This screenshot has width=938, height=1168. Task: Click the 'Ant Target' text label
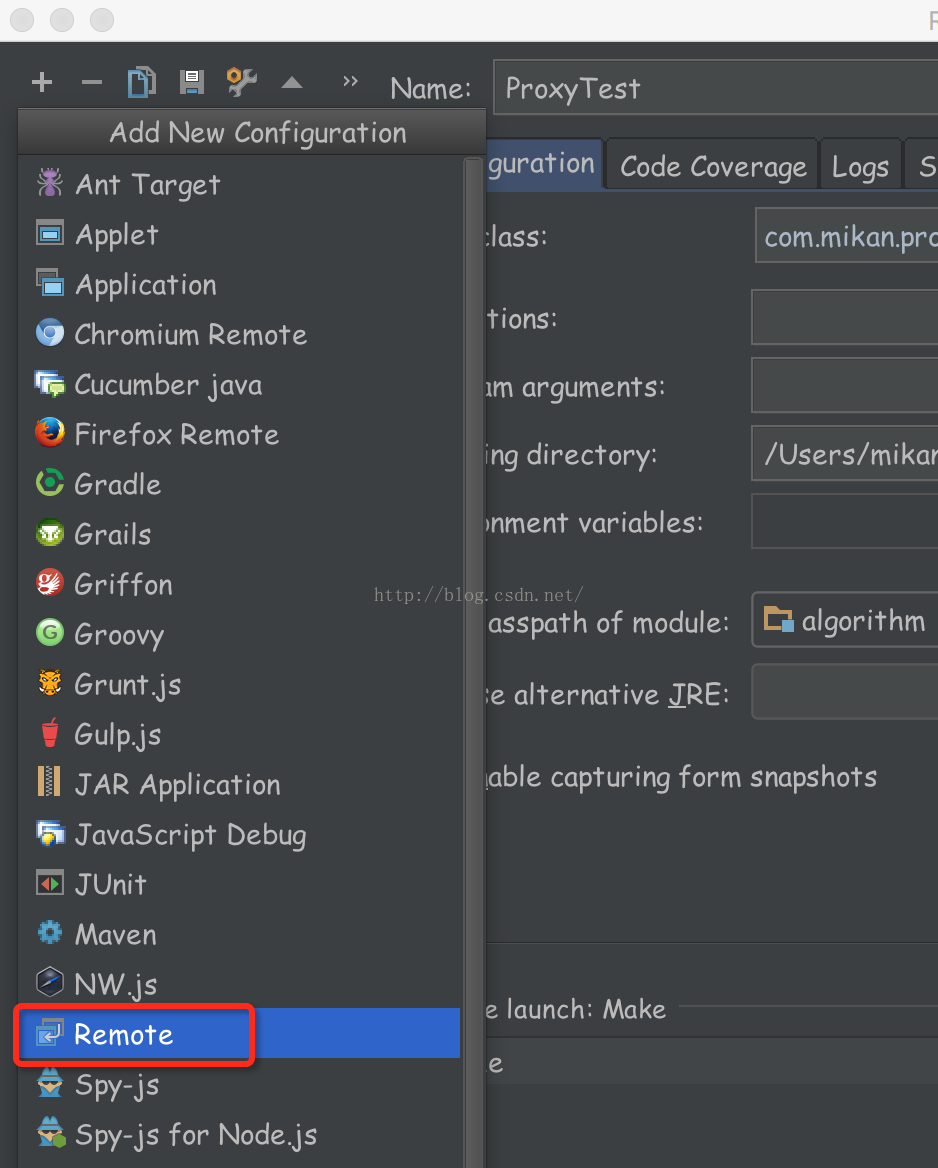[148, 184]
